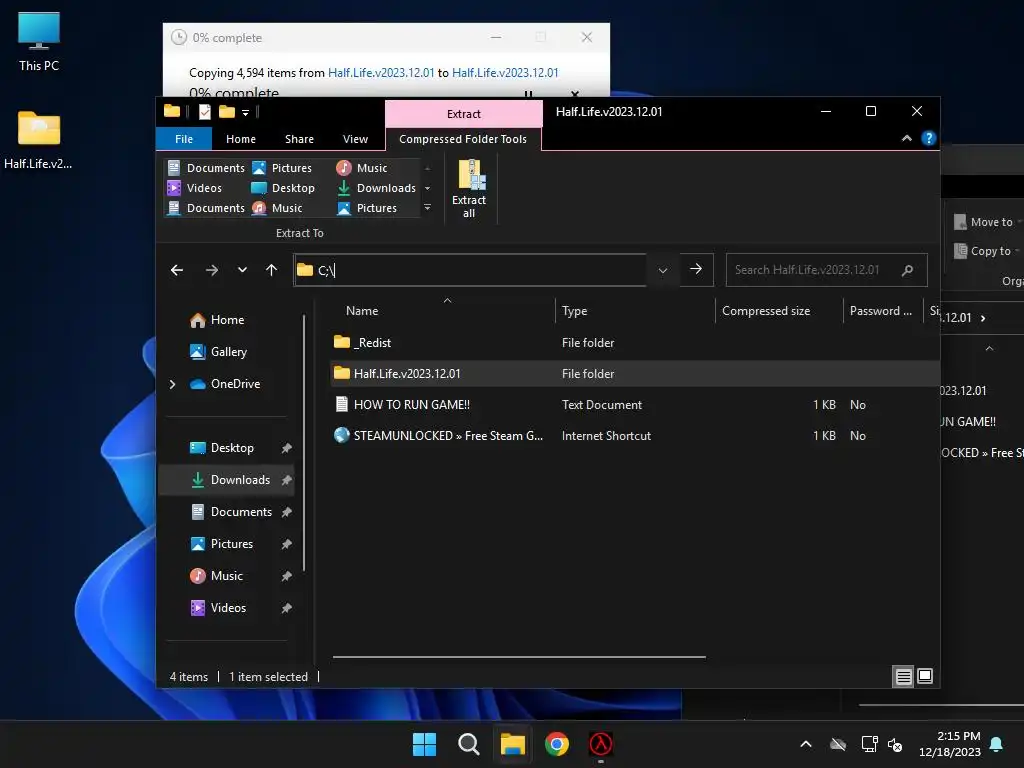The height and width of the screenshot is (768, 1024).
Task: Switch to Large icons view in the status bar
Action: [925, 676]
